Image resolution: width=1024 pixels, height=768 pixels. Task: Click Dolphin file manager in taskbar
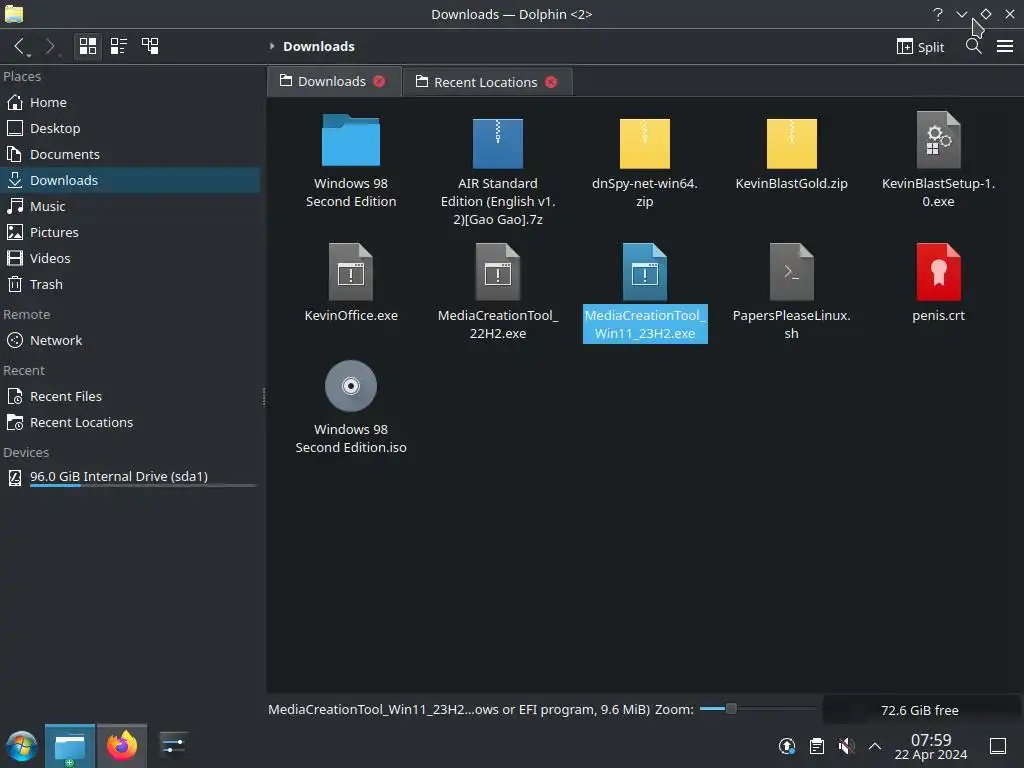[70, 746]
